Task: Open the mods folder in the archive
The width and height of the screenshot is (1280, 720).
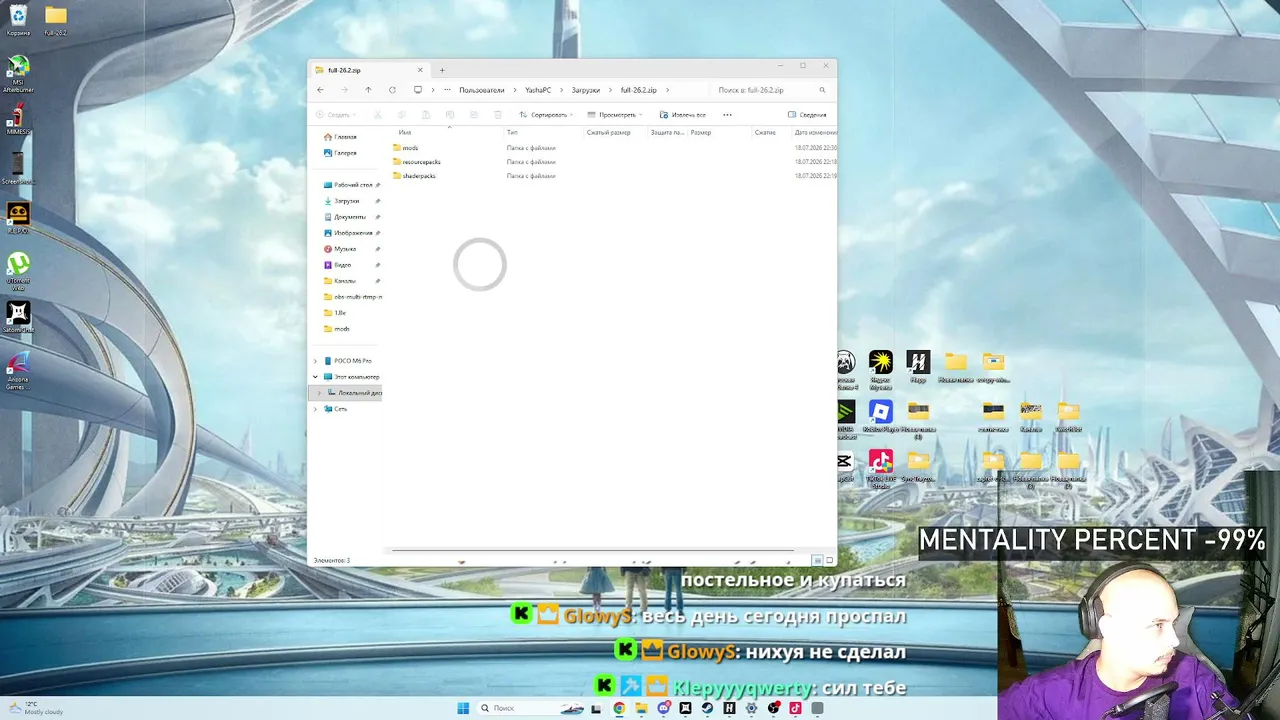Action: pyautogui.click(x=405, y=148)
